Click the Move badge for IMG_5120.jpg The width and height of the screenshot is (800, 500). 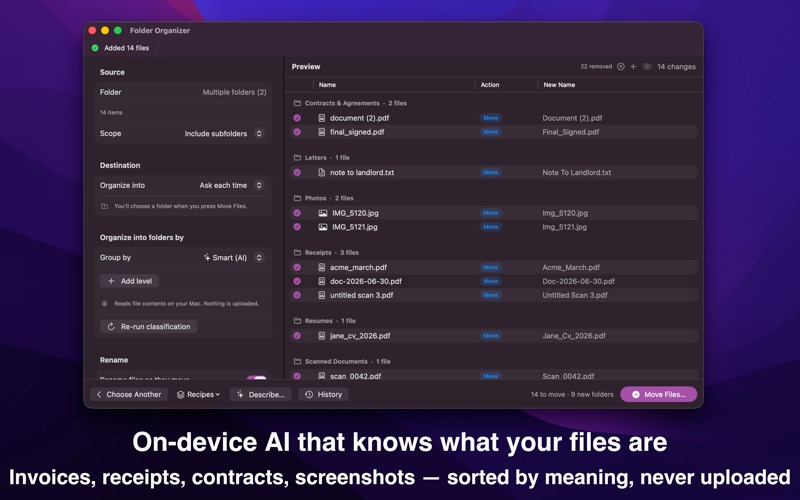[491, 213]
